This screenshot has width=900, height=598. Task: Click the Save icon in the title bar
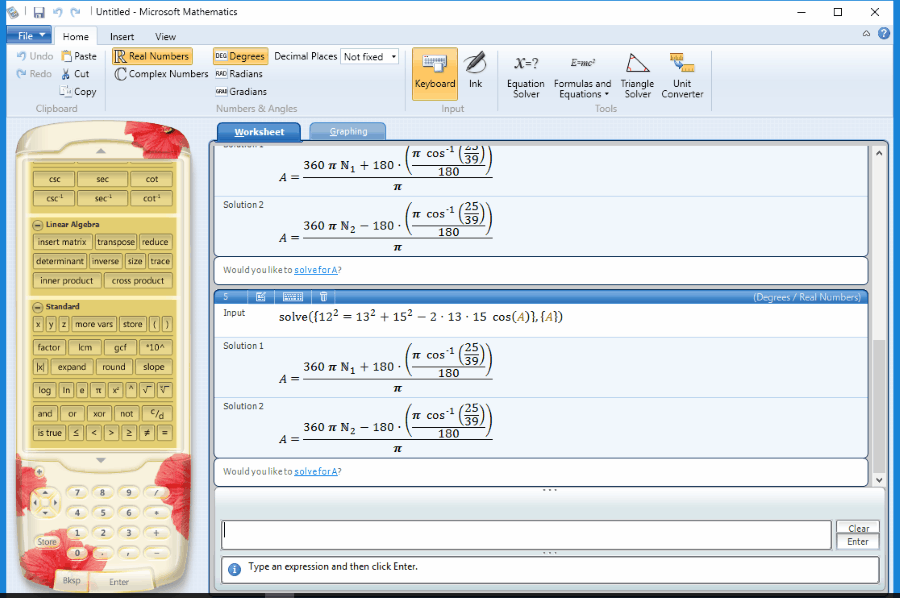39,12
